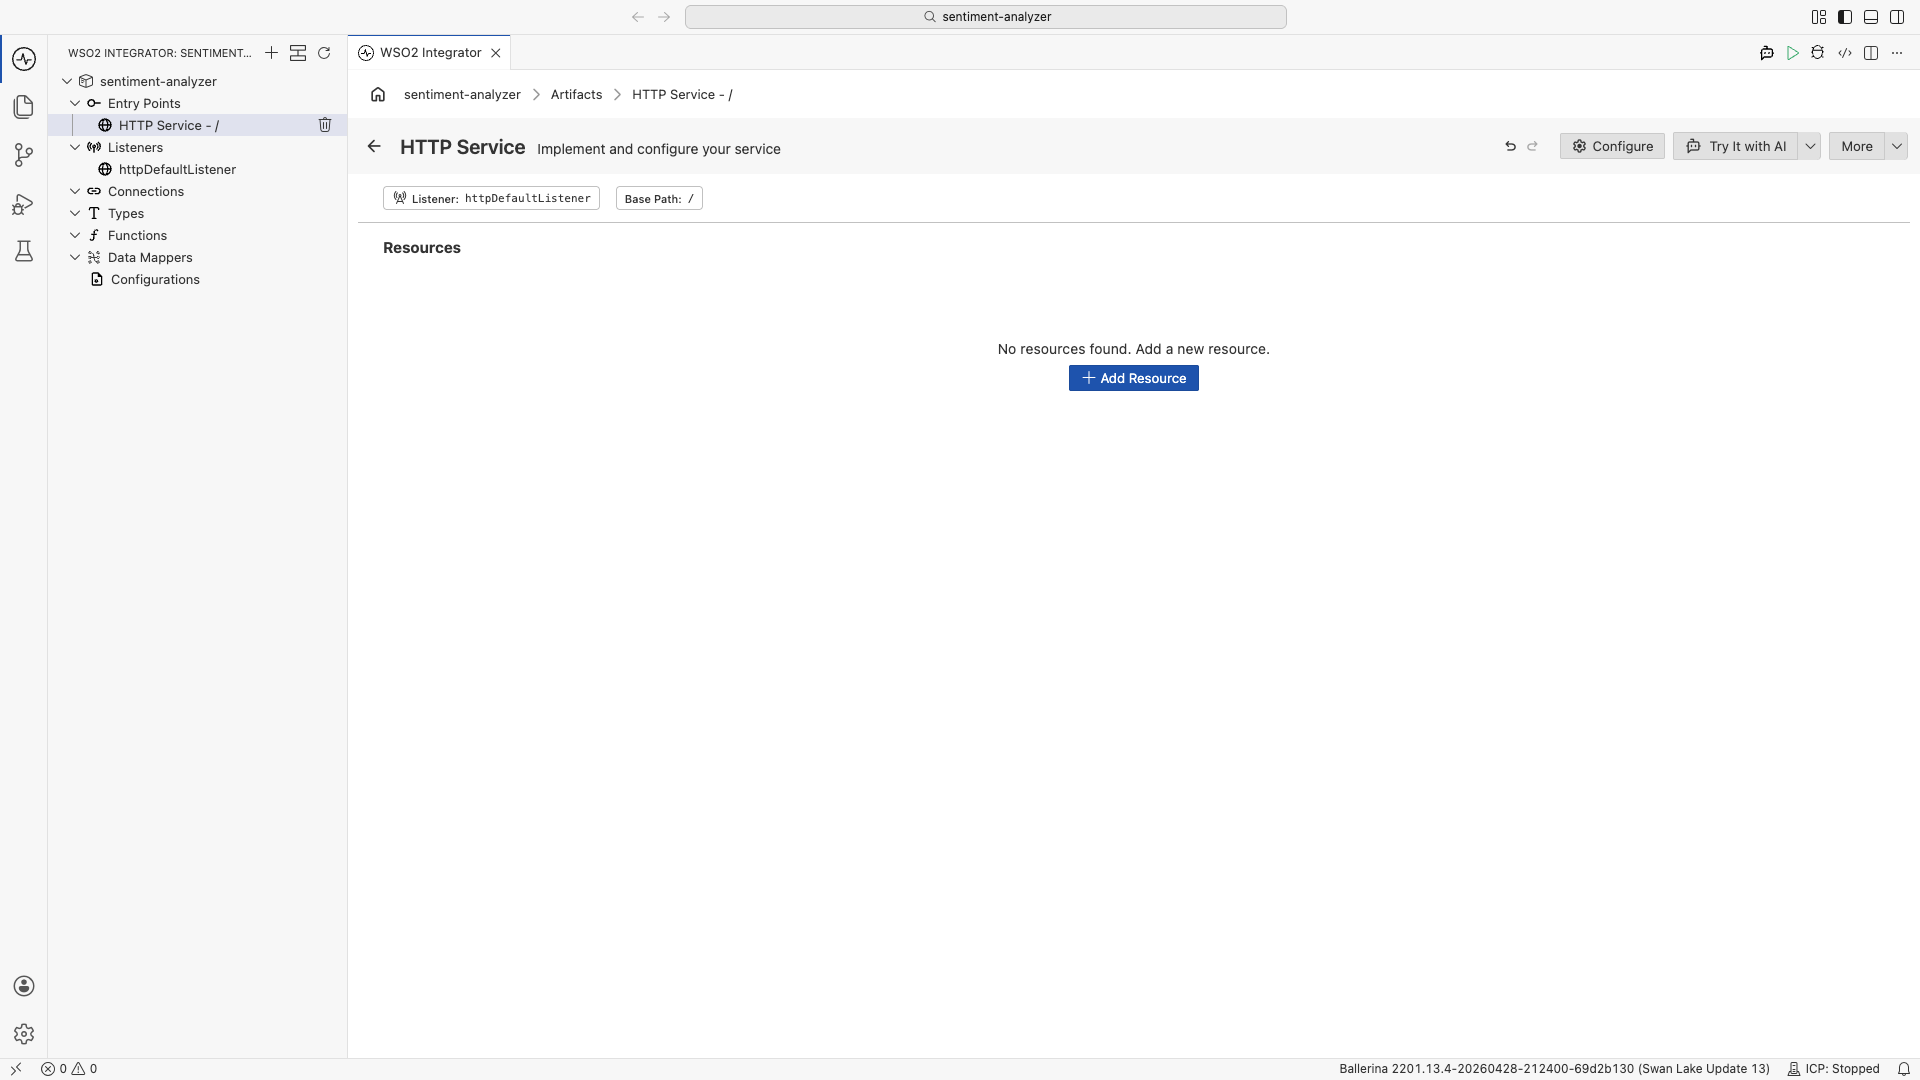This screenshot has width=1920, height=1080.
Task: Open the Try It with AI dropdown arrow
Action: pyautogui.click(x=1810, y=146)
